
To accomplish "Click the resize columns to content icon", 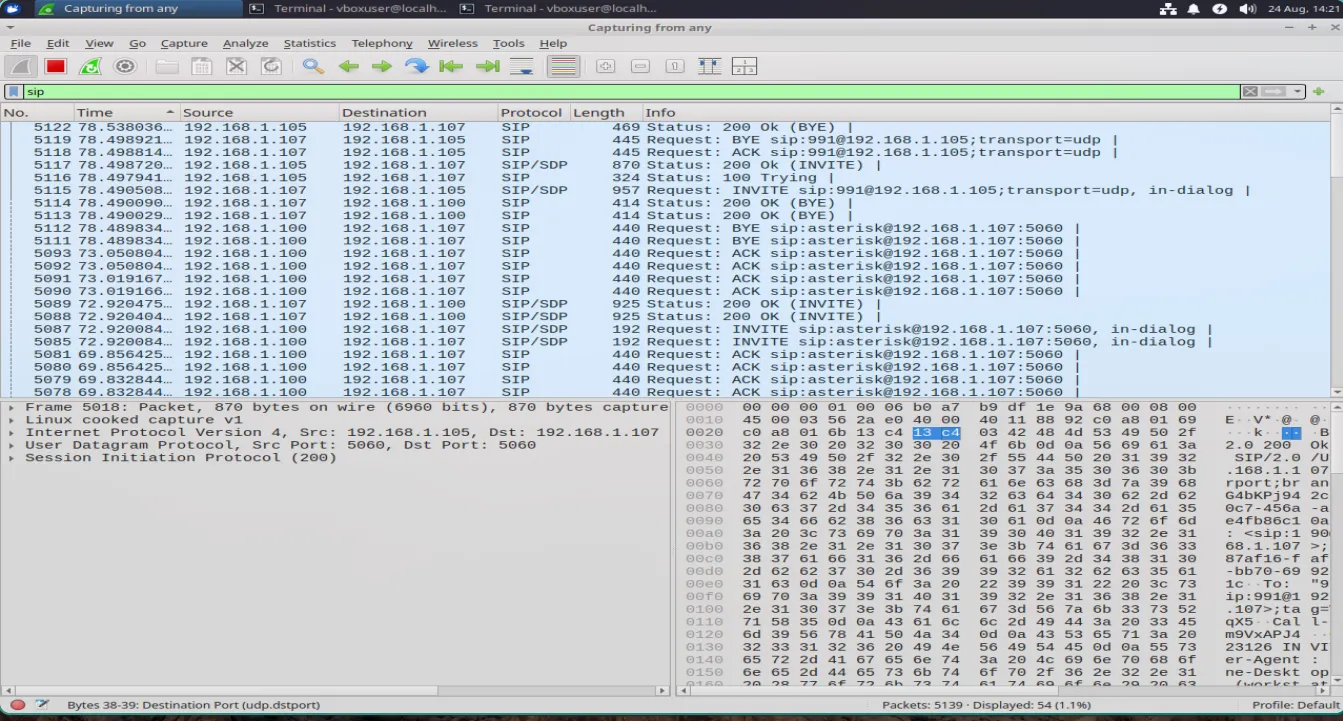I will tap(709, 66).
